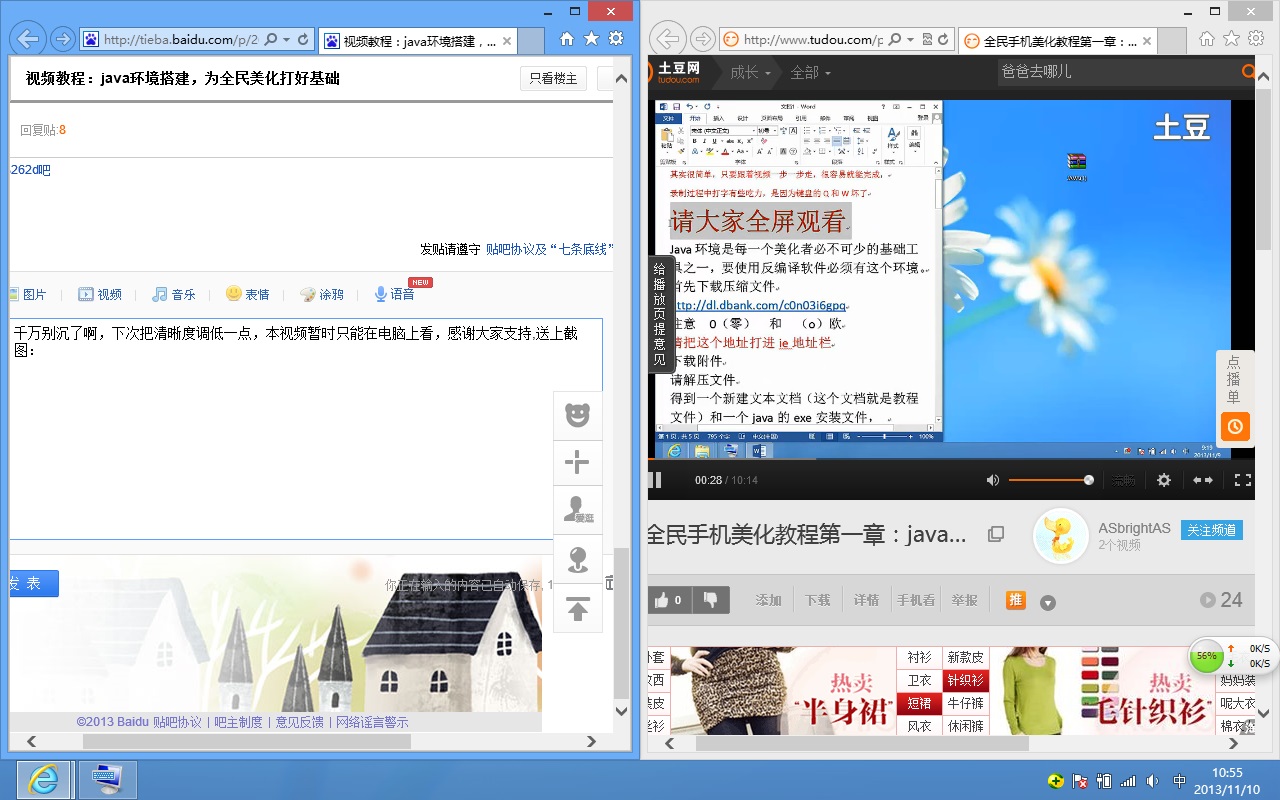The image size is (1280, 800).
Task: Click the Tudou search magnifier icon
Action: coord(1248,72)
